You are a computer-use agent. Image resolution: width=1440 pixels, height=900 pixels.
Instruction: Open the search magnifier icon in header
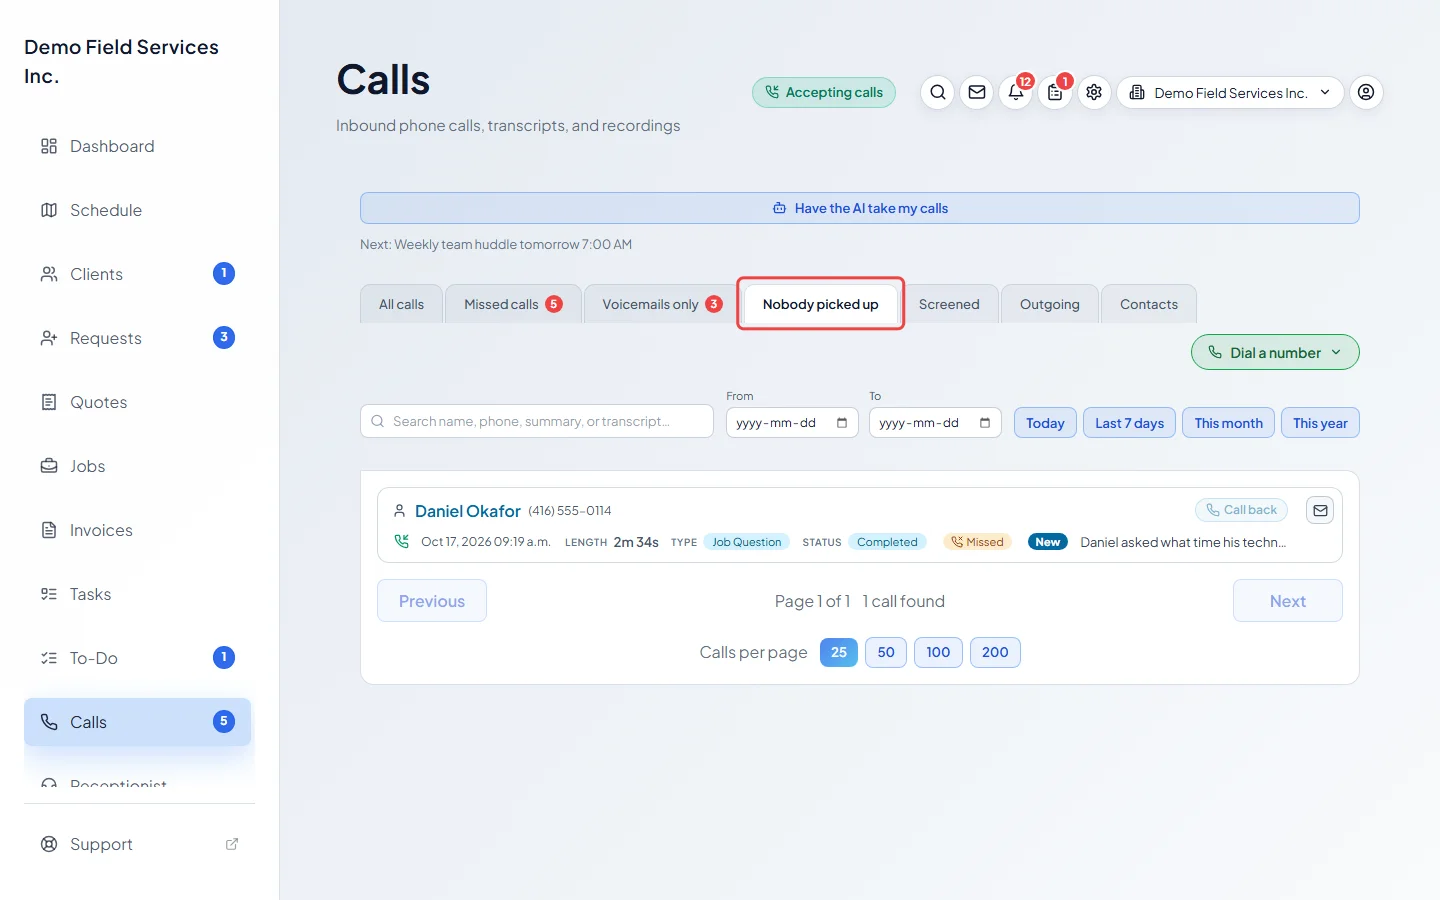[x=938, y=93]
